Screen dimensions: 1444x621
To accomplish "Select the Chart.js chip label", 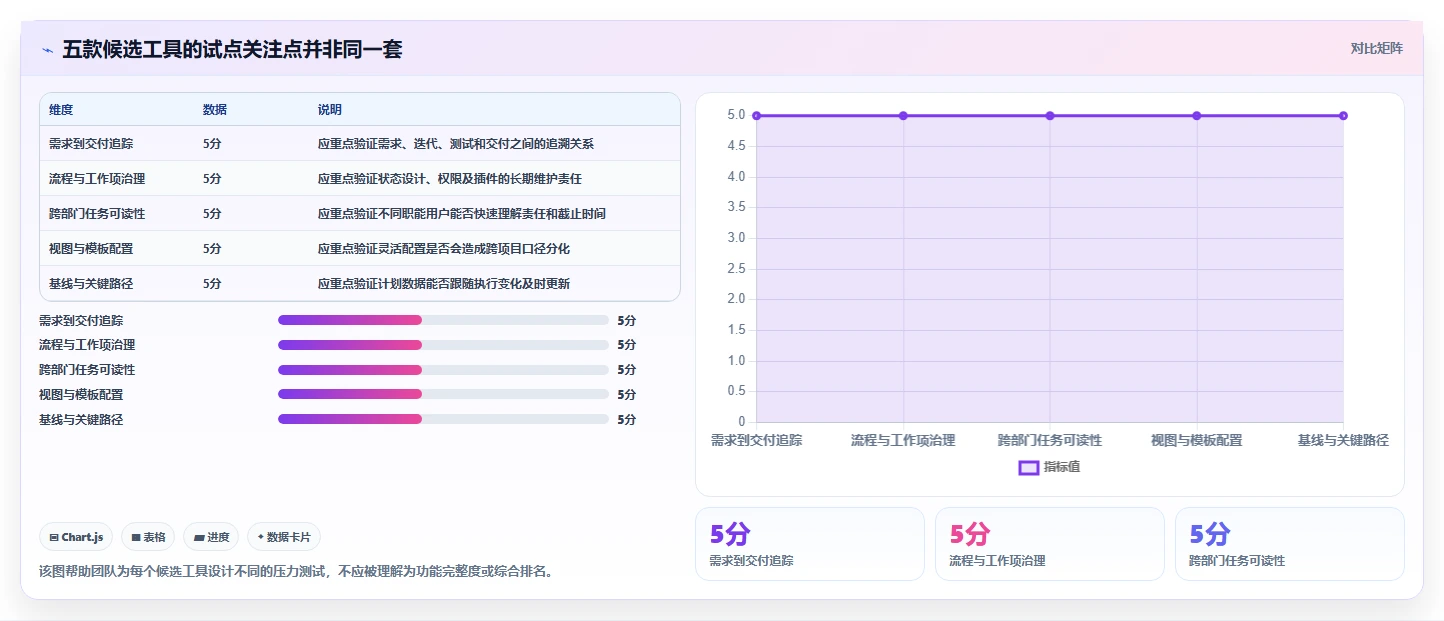I will 82,537.
